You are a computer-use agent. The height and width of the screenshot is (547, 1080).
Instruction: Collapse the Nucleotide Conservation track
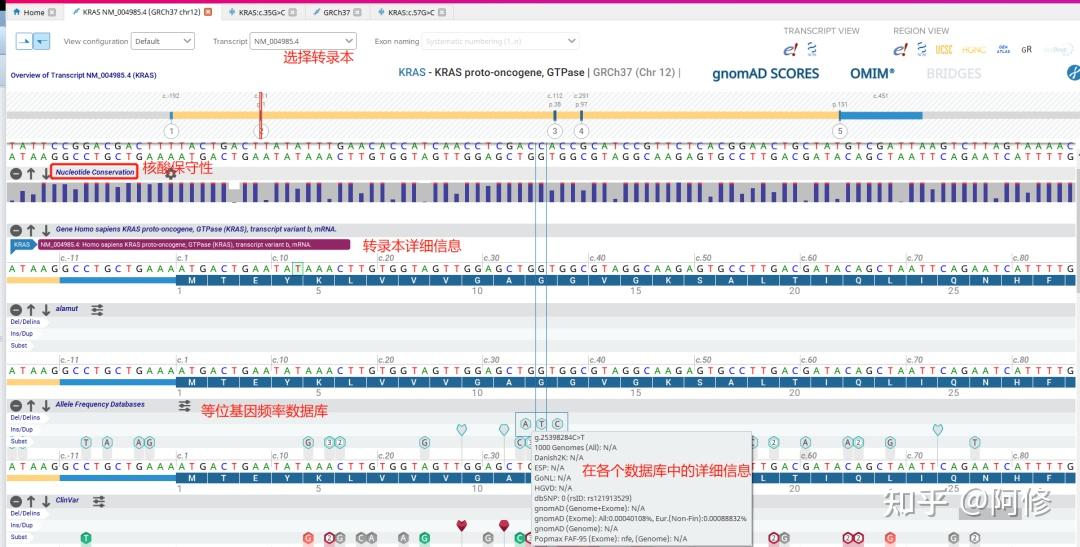16,174
